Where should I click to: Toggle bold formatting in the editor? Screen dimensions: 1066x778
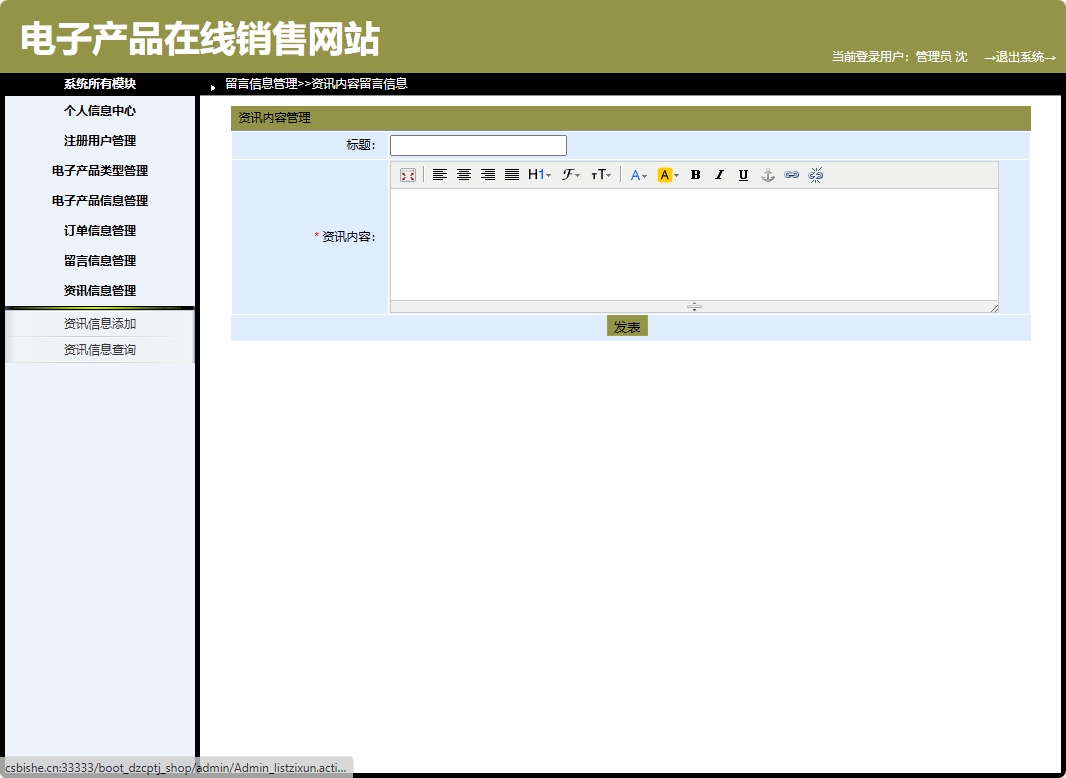tap(695, 175)
